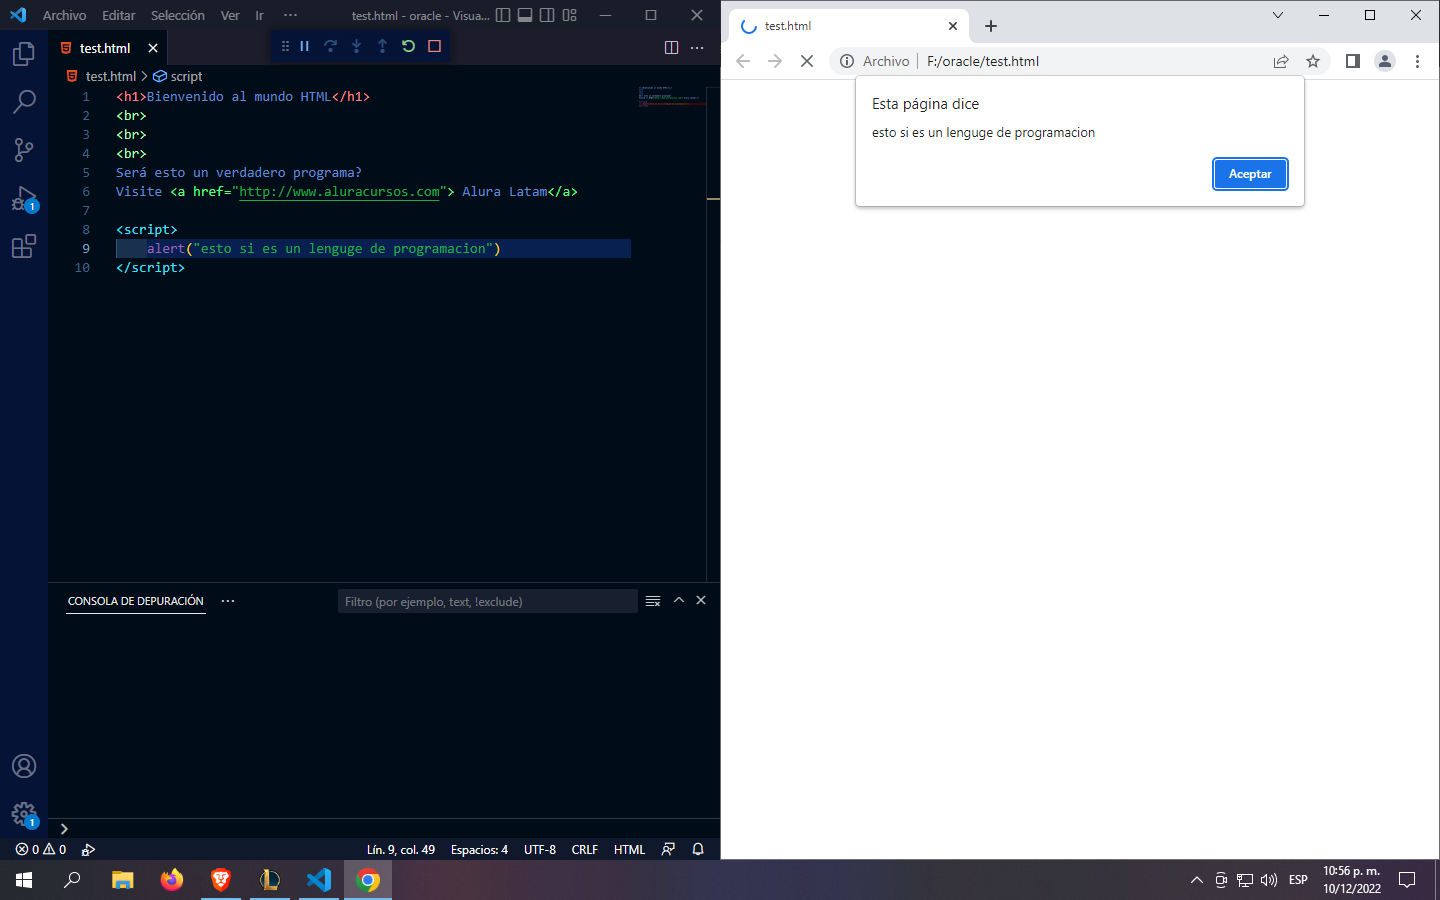1440x900 pixels.
Task: Toggle the primary sidebar layout icon
Action: [503, 15]
